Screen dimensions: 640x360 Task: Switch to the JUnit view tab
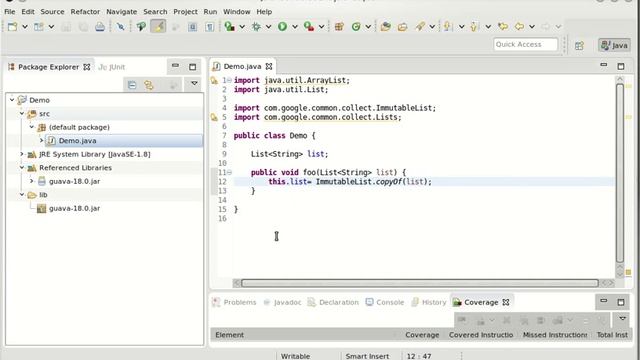click(111, 67)
